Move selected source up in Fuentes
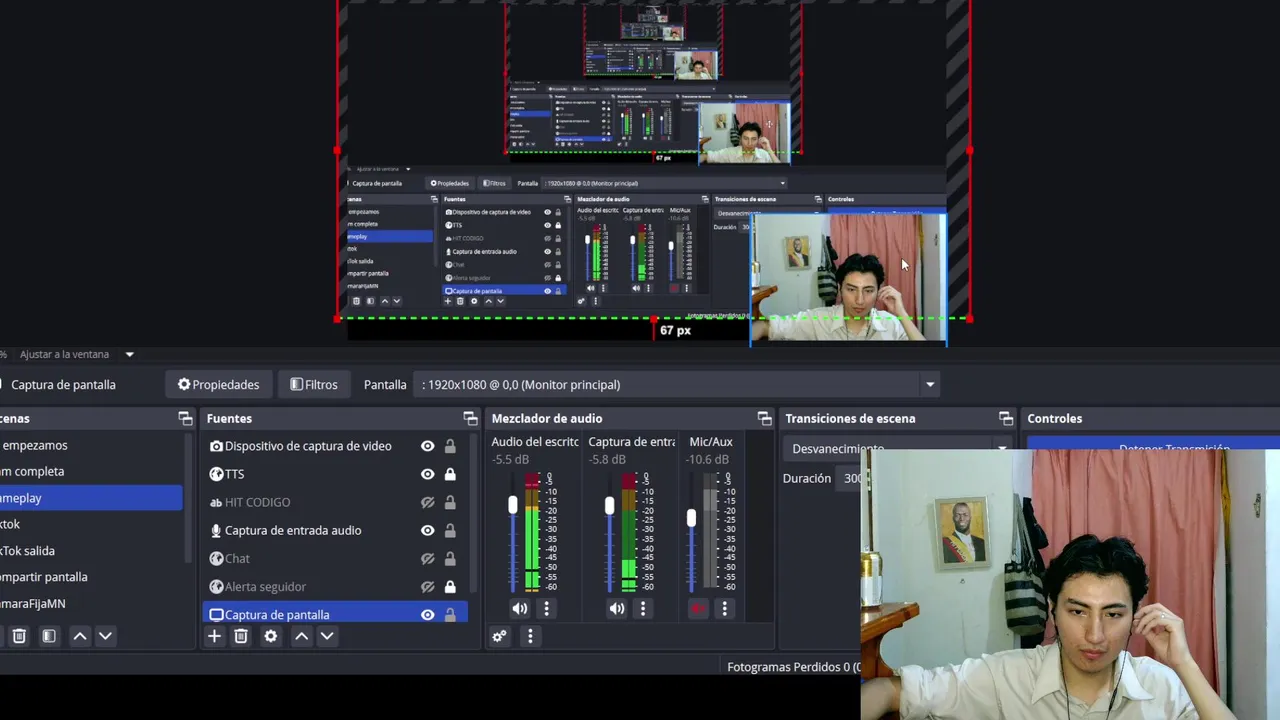This screenshot has width=1280, height=720. pyautogui.click(x=301, y=636)
